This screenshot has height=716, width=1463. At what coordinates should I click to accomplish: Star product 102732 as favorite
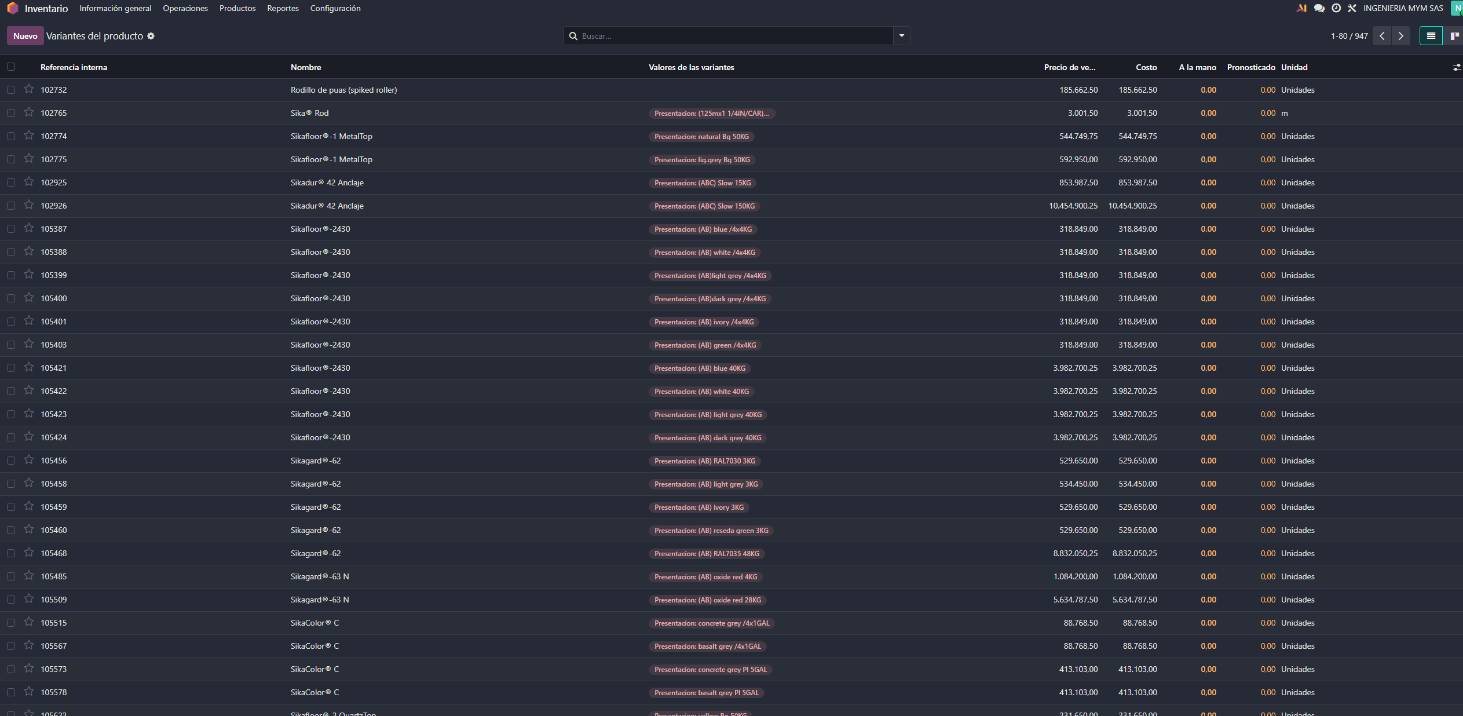[29, 90]
